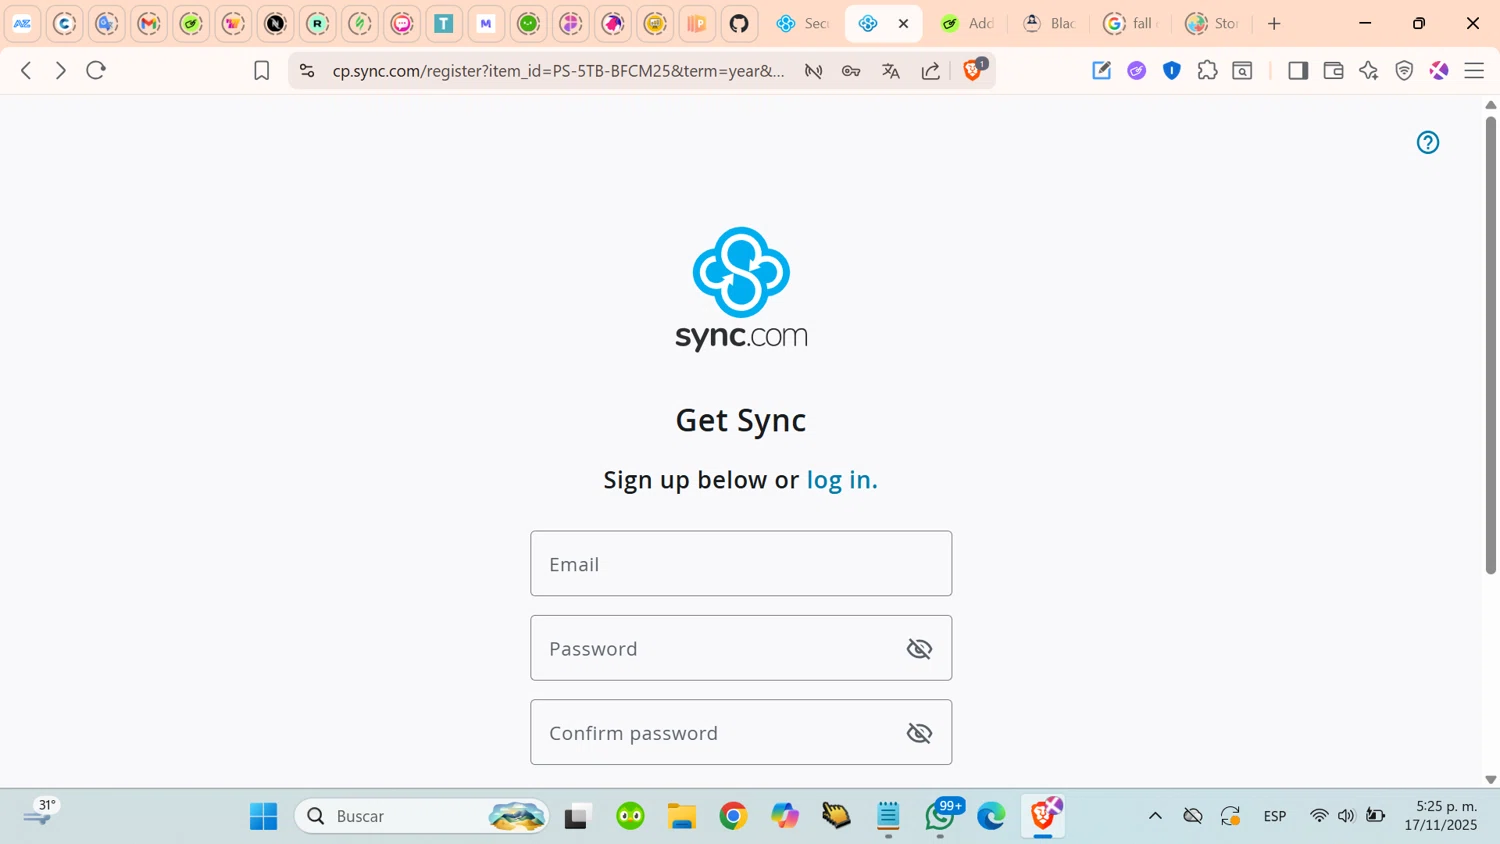Click the sync.com logo
Viewport: 1500px width, 844px height.
pos(741,289)
